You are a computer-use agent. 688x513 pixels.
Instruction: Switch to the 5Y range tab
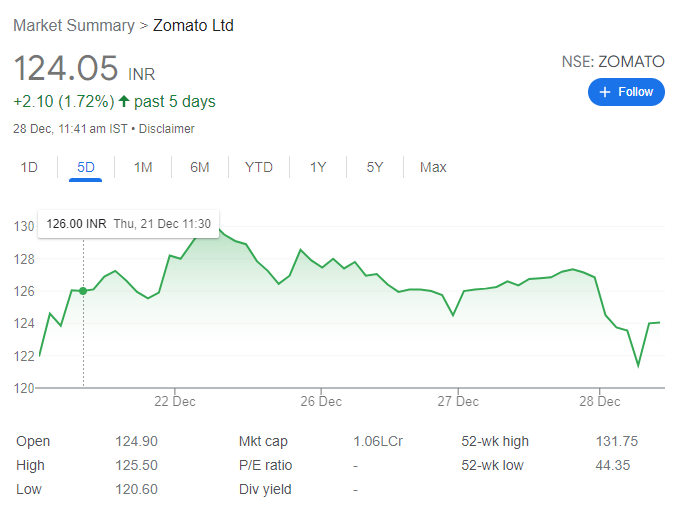tap(375, 167)
